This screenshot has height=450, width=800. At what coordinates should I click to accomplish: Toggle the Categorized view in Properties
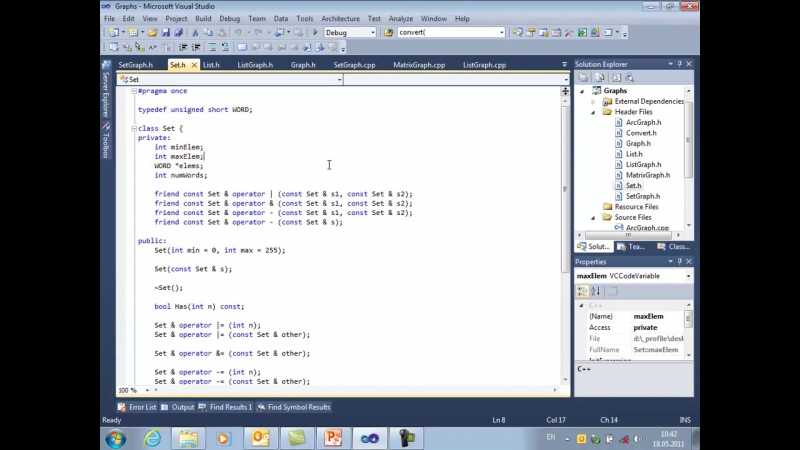click(582, 291)
